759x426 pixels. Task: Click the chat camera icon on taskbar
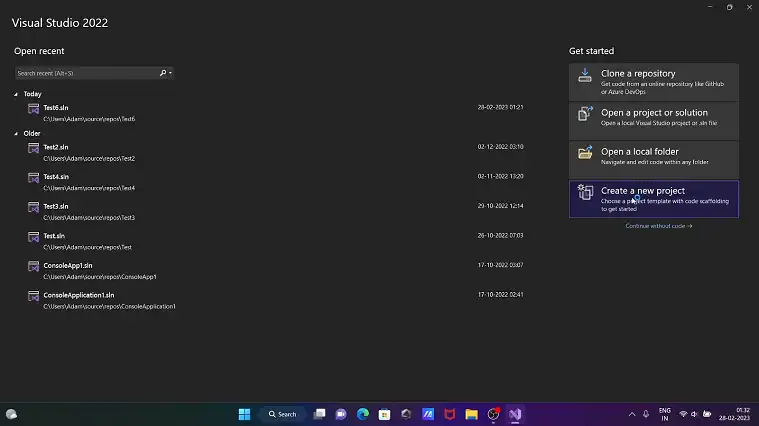(341, 414)
